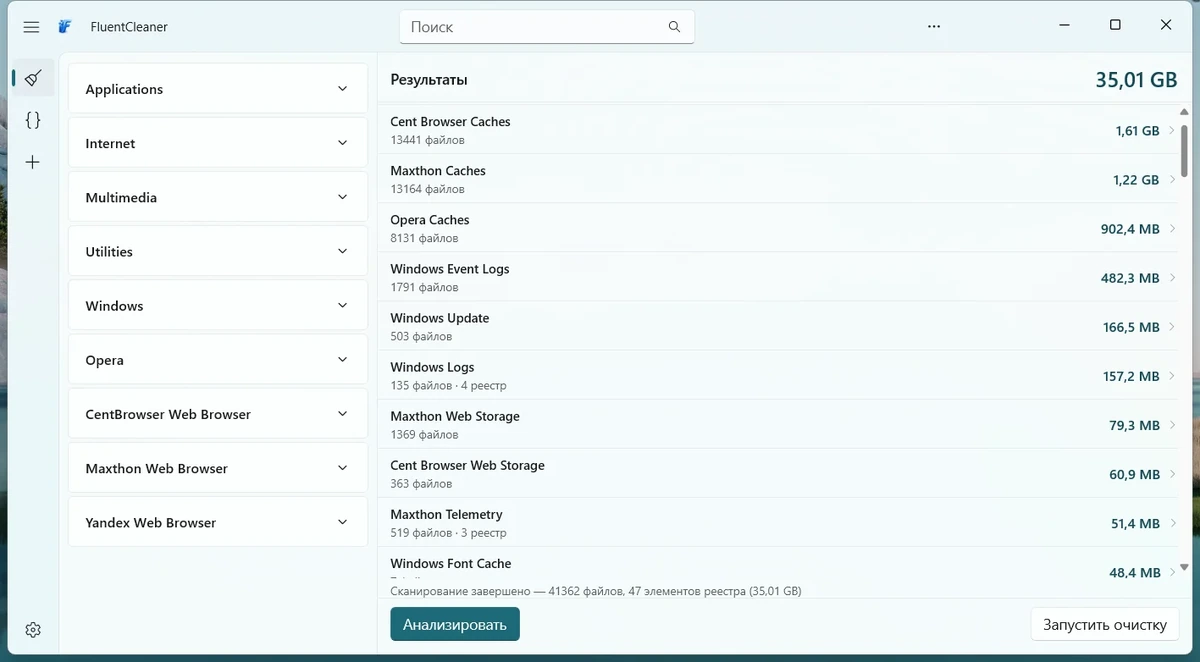Open Maxthon Telemetry details arrow
1200x662 pixels.
(x=1172, y=523)
